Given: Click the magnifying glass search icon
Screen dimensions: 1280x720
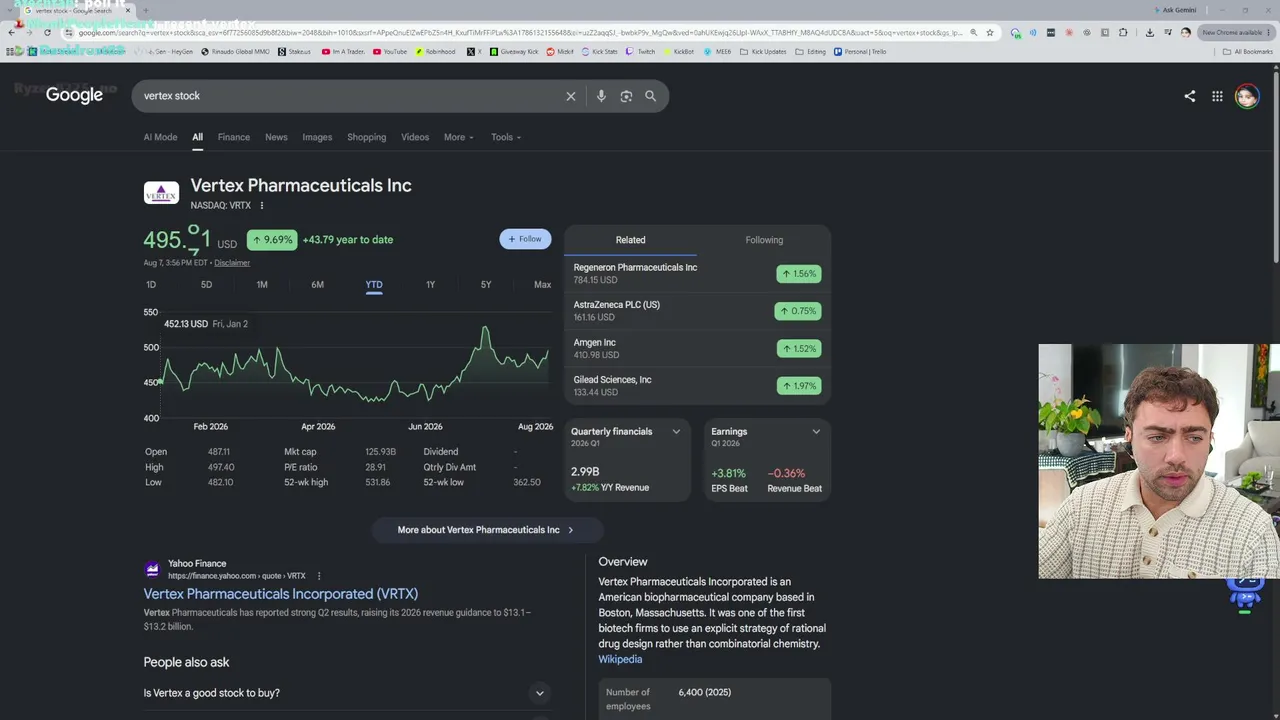Looking at the screenshot, I should coord(651,96).
